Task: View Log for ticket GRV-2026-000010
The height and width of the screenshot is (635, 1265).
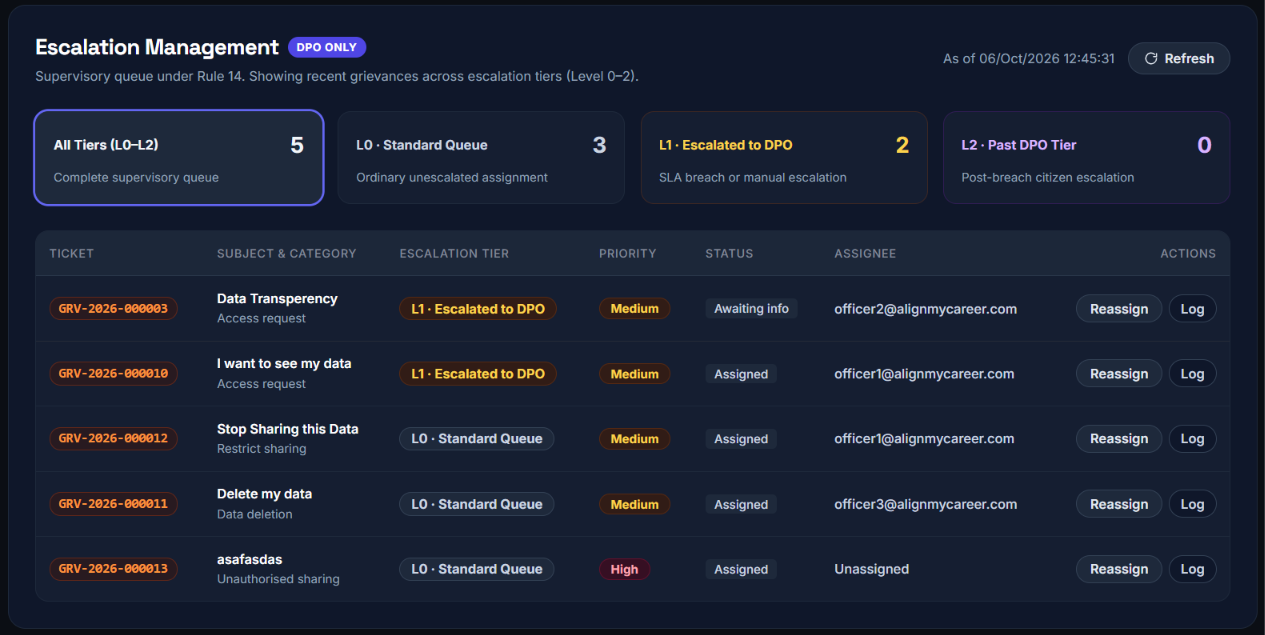Action: point(1192,374)
